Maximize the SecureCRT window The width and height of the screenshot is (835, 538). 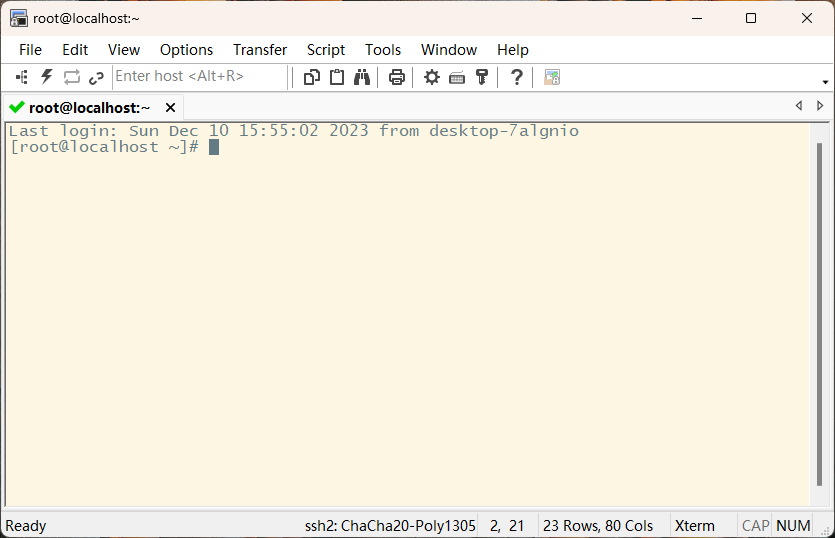[x=751, y=18]
